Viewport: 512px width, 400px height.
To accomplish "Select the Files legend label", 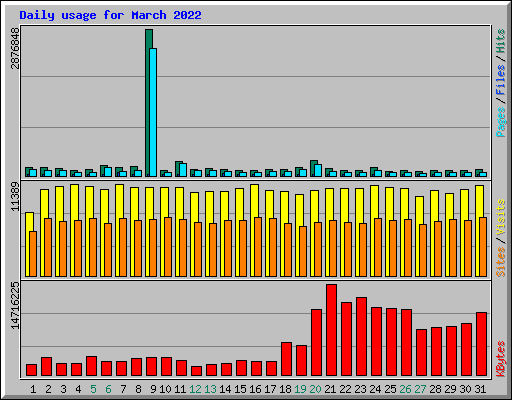I will (501, 79).
